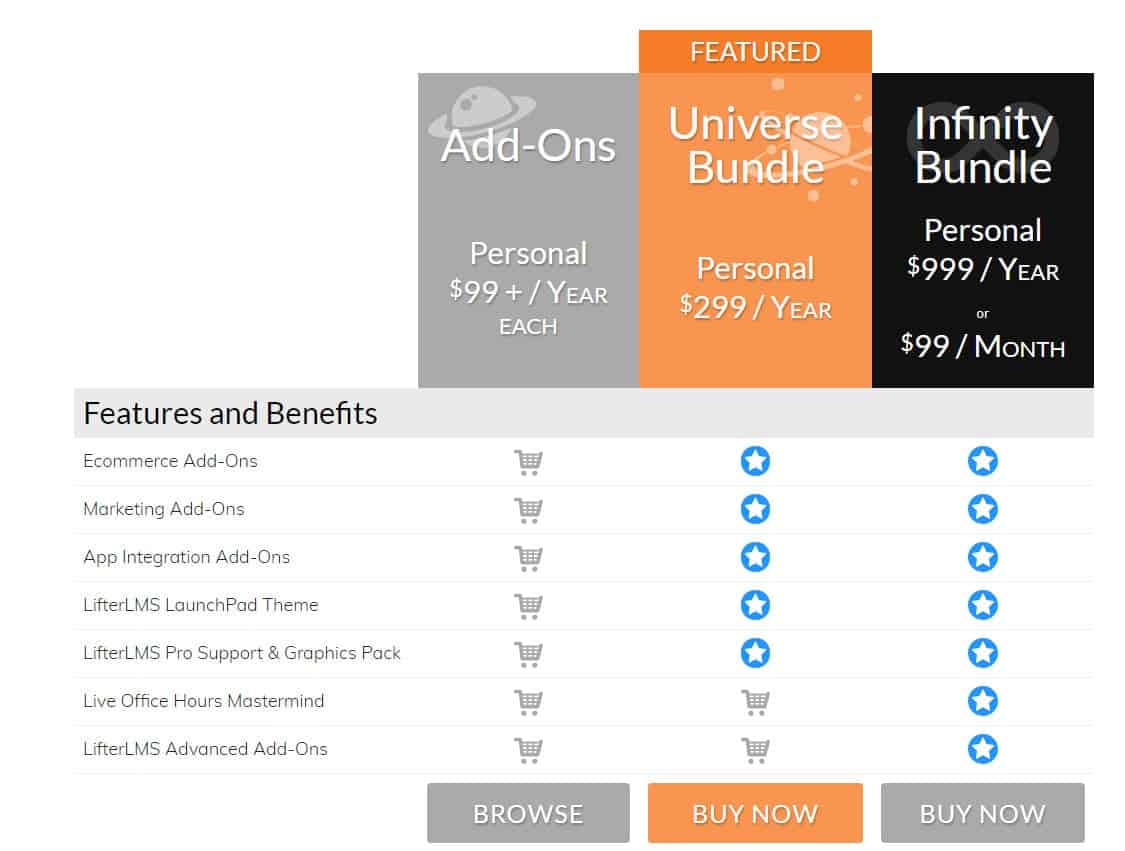This screenshot has width=1125, height=851.
Task: Click the gray BUY NOW button under Infinity Bundle
Action: point(983,814)
